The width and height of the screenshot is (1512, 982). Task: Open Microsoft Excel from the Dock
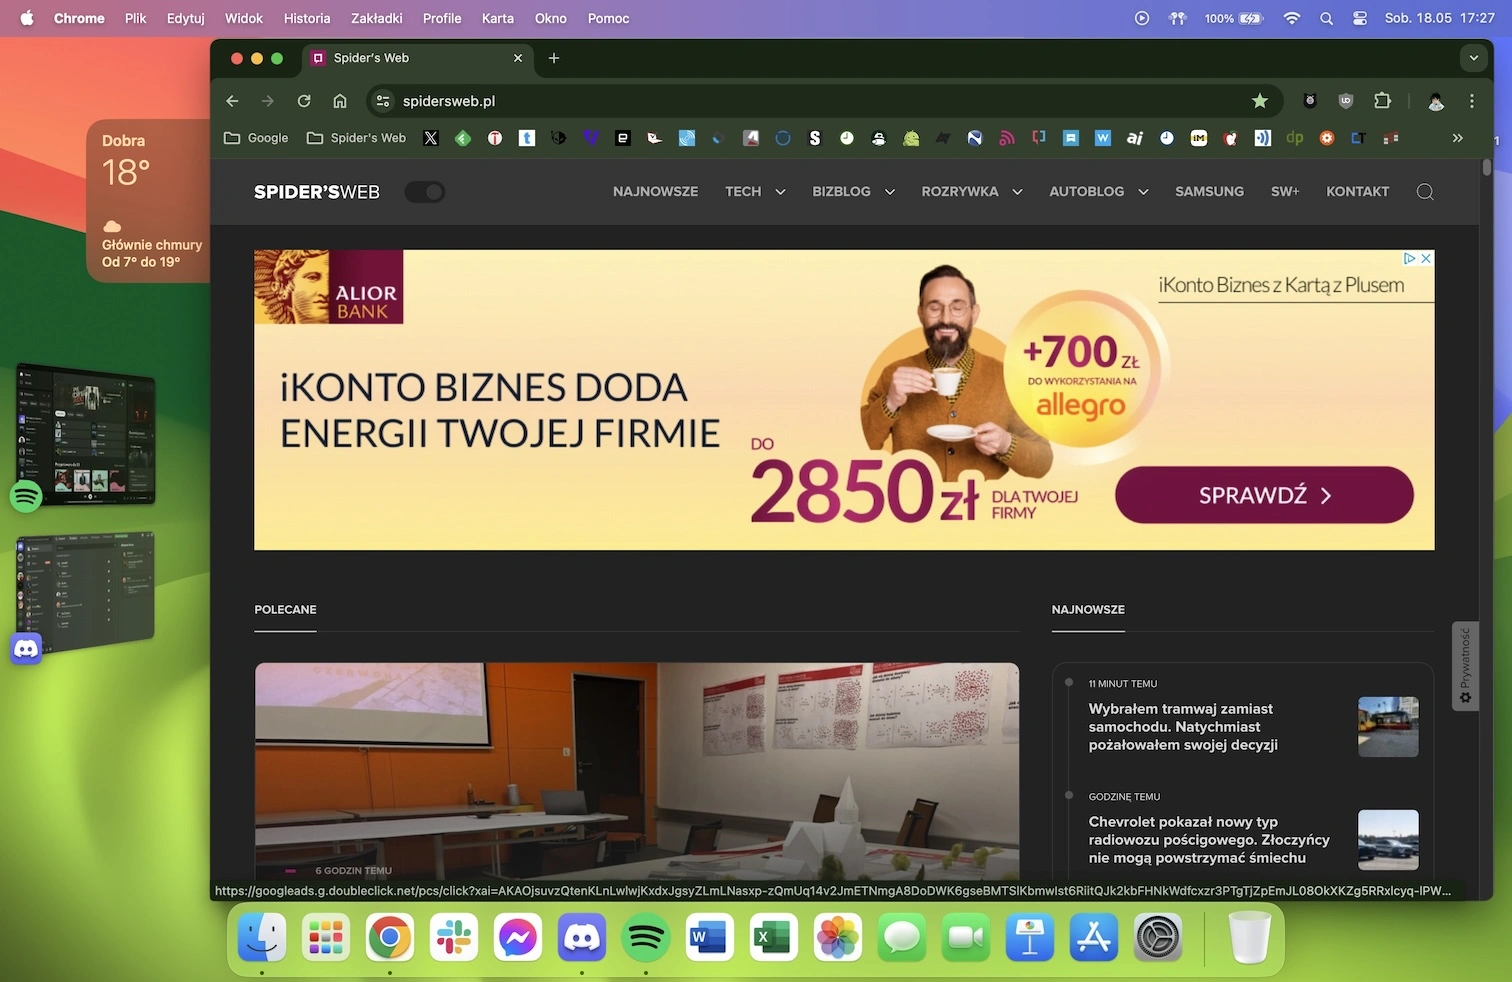pos(774,938)
